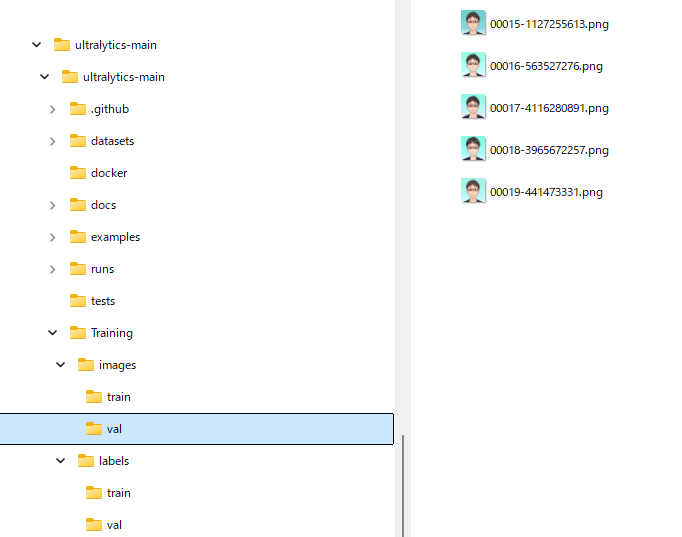Click the tests folder icon

78,300
